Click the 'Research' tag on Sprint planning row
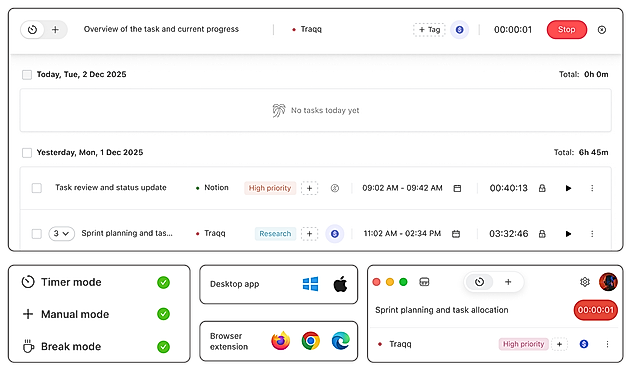The image size is (632, 368). click(275, 234)
